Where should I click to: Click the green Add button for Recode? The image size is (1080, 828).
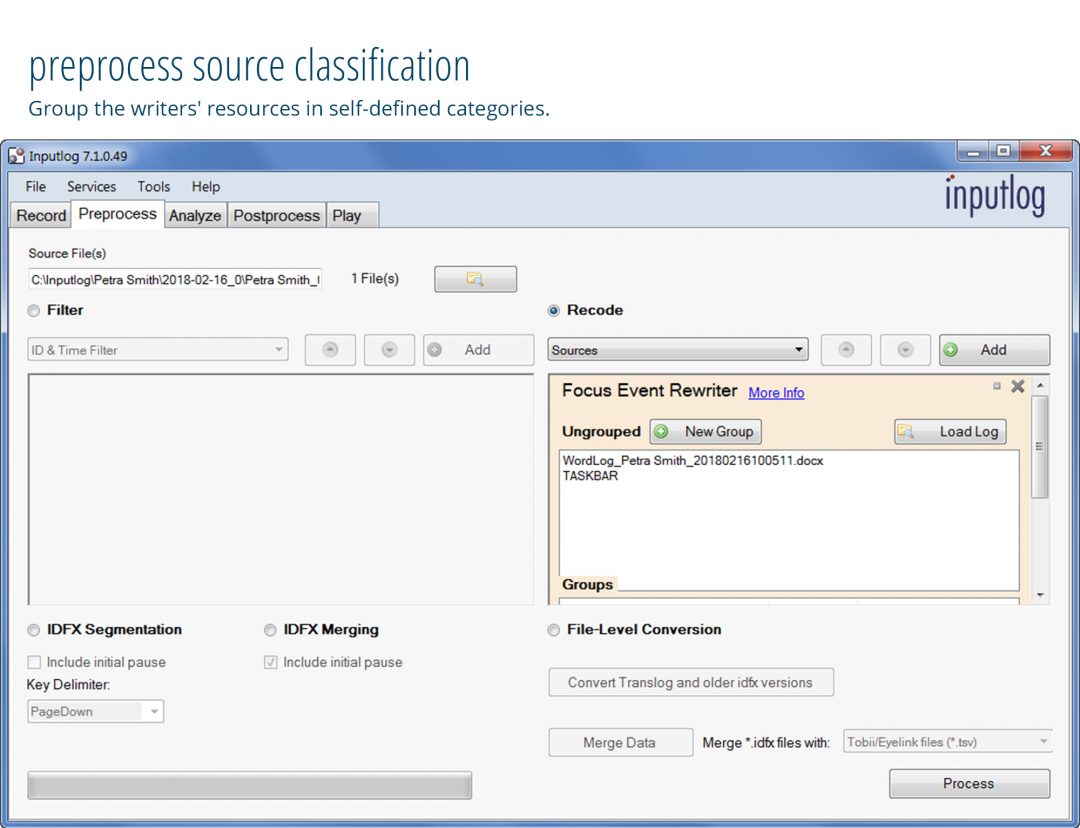[993, 350]
